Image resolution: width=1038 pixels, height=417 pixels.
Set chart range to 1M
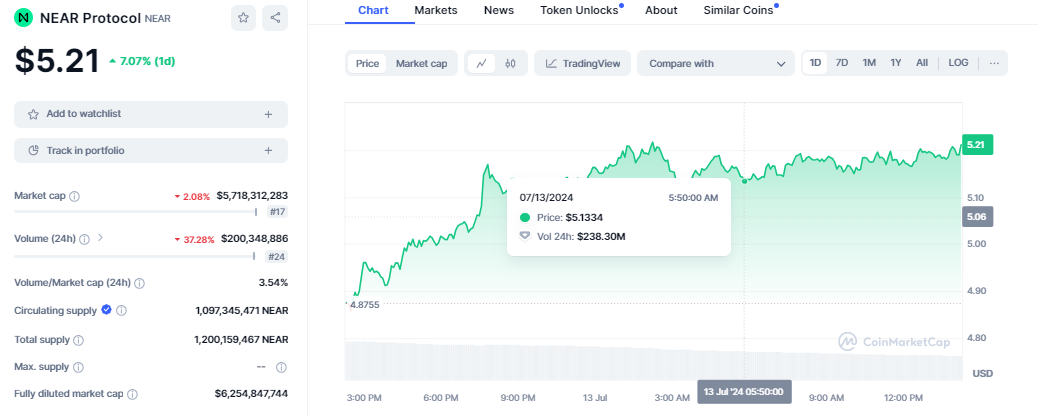point(869,63)
